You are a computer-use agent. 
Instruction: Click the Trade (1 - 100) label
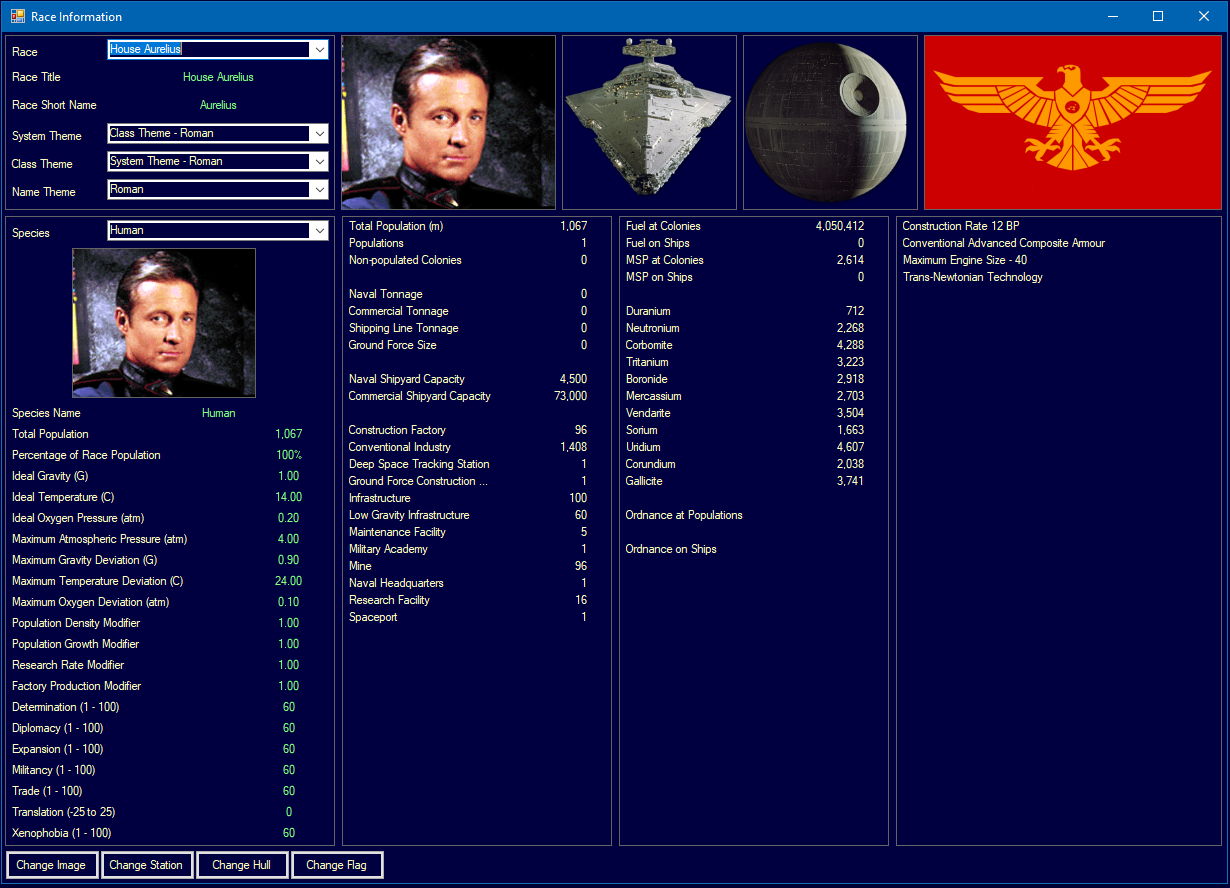click(x=47, y=791)
